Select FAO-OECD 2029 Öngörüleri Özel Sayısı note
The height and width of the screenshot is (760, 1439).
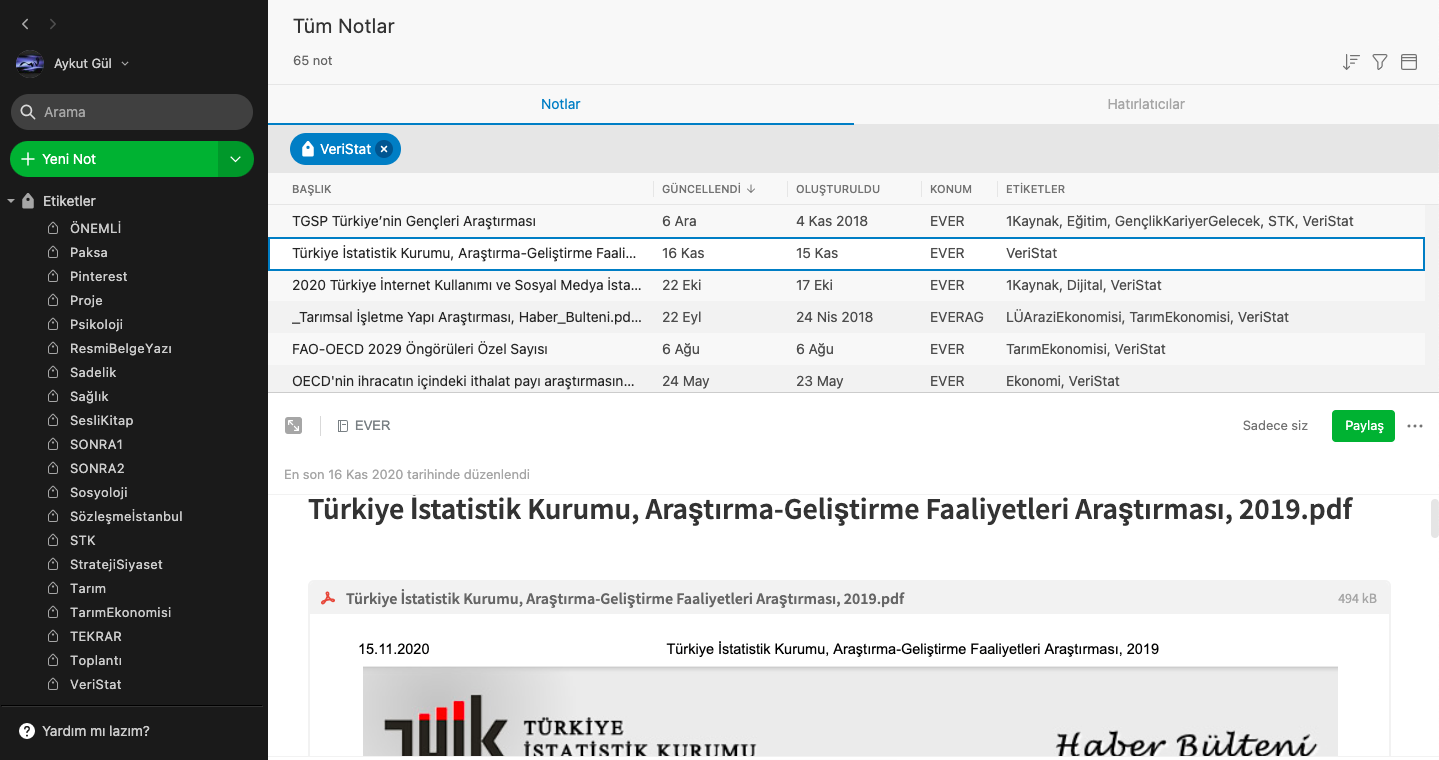[846, 349]
